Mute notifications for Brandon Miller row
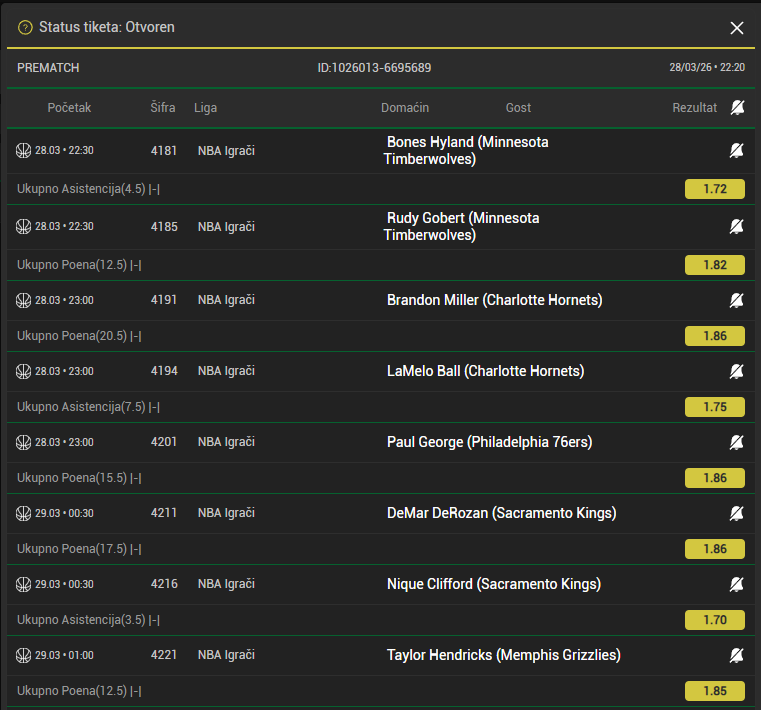The width and height of the screenshot is (761, 710). coord(737,300)
